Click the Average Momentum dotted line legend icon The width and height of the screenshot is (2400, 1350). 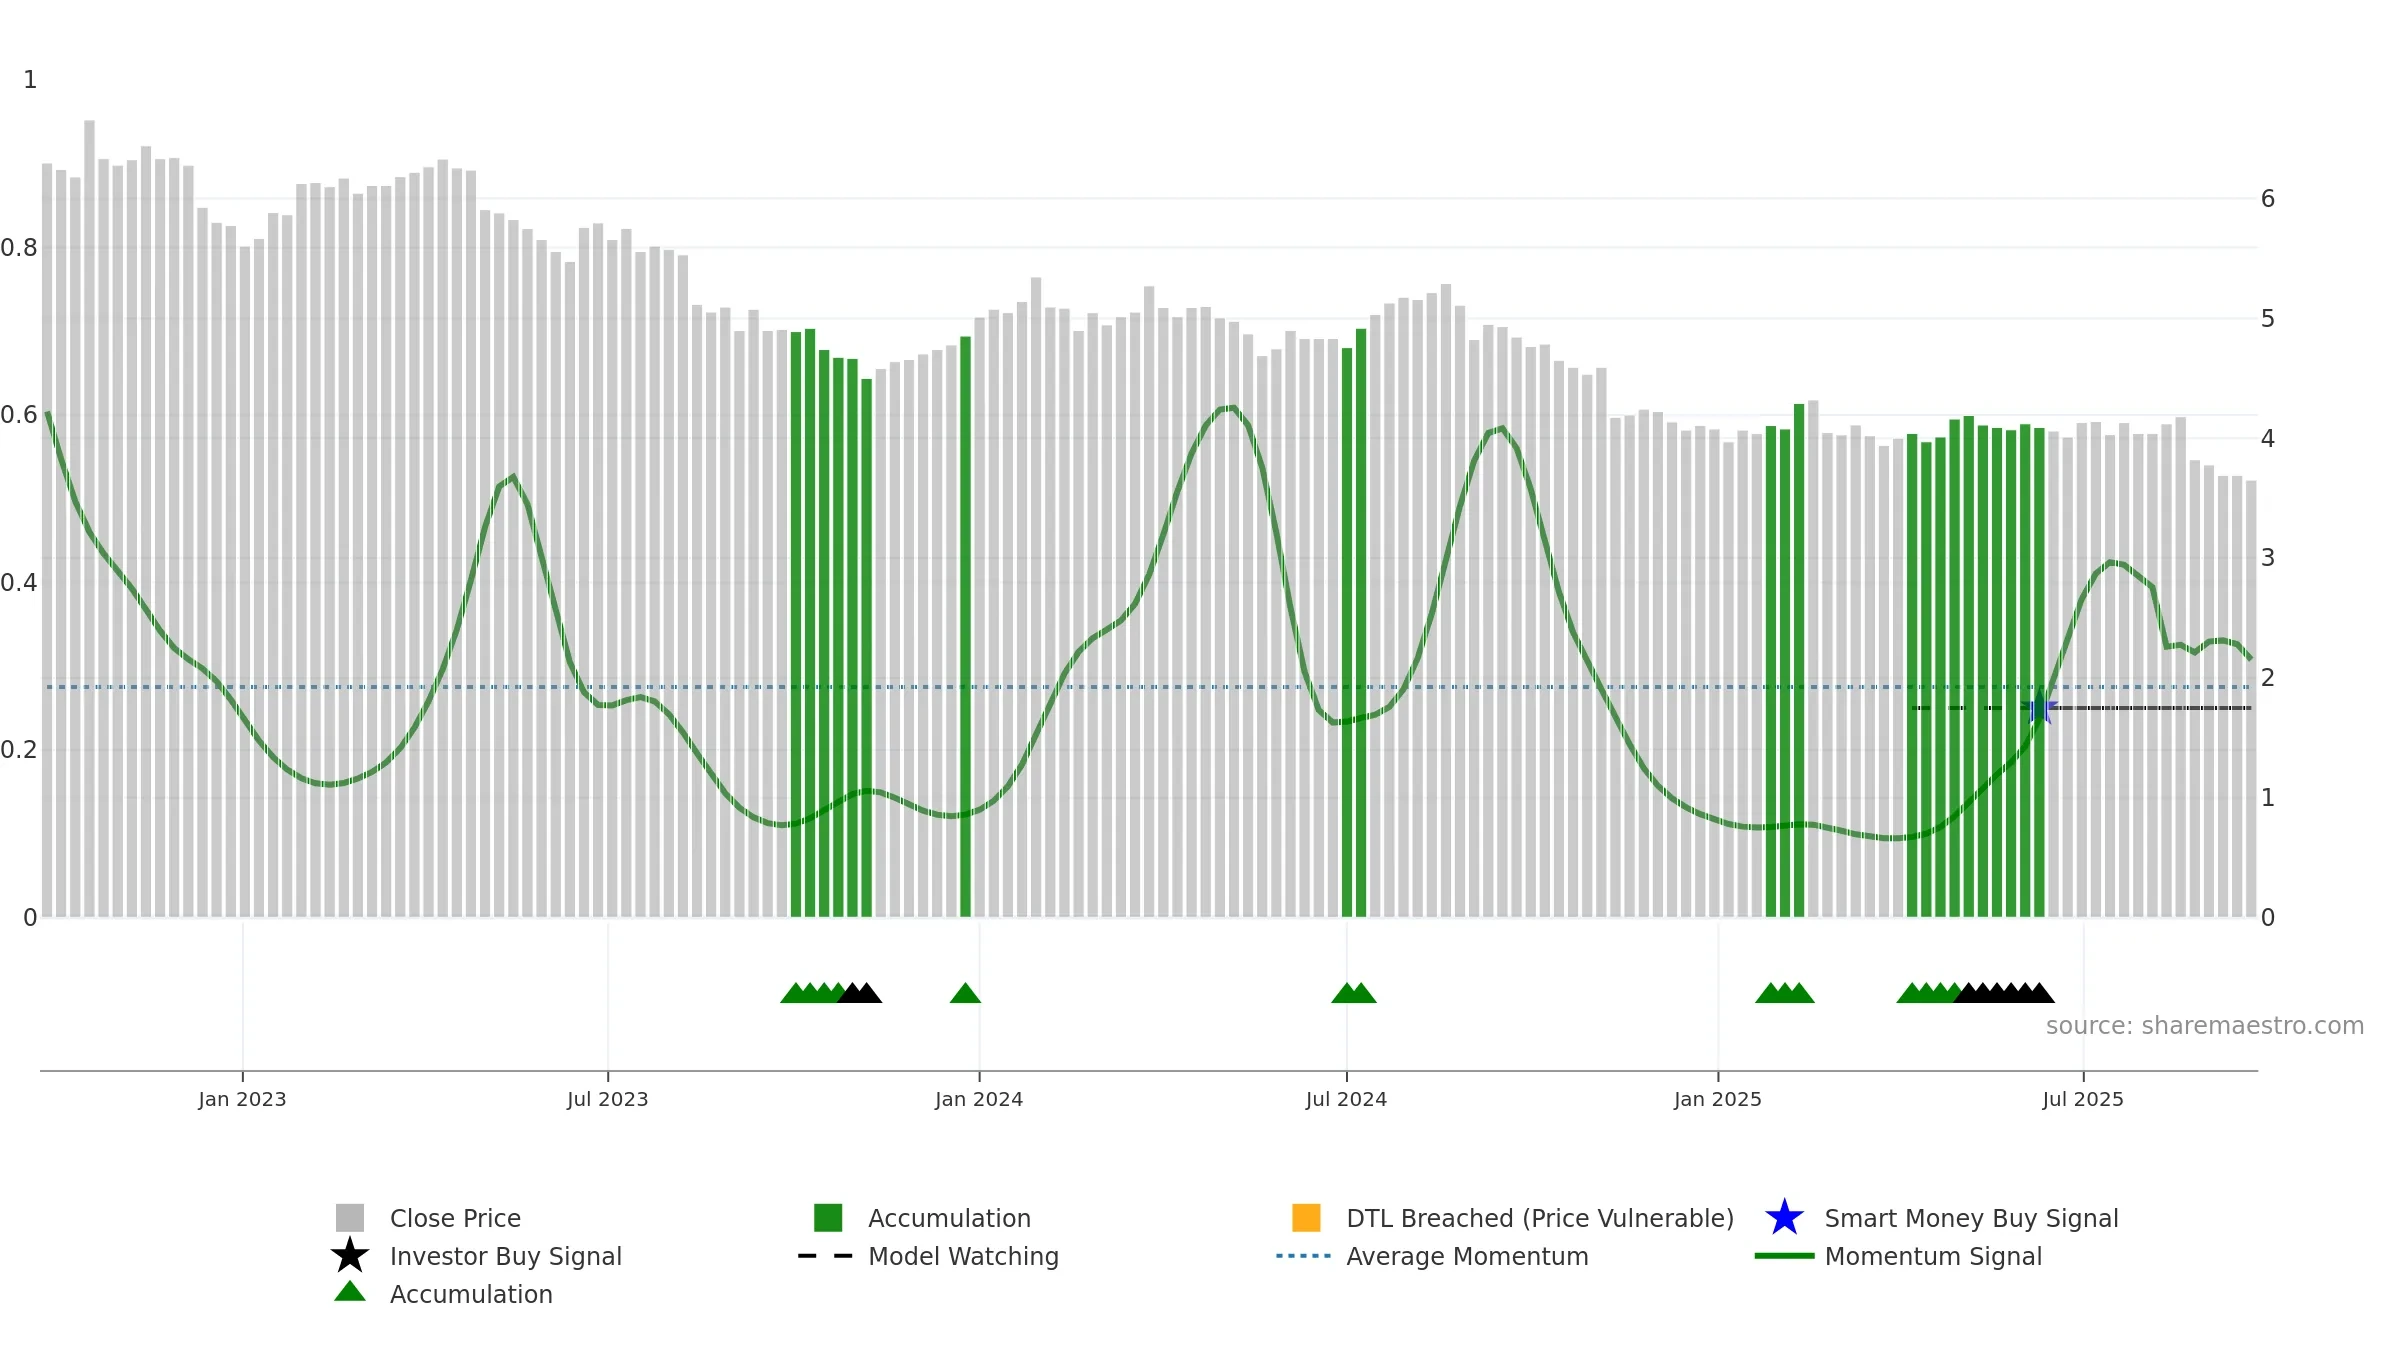[1304, 1256]
